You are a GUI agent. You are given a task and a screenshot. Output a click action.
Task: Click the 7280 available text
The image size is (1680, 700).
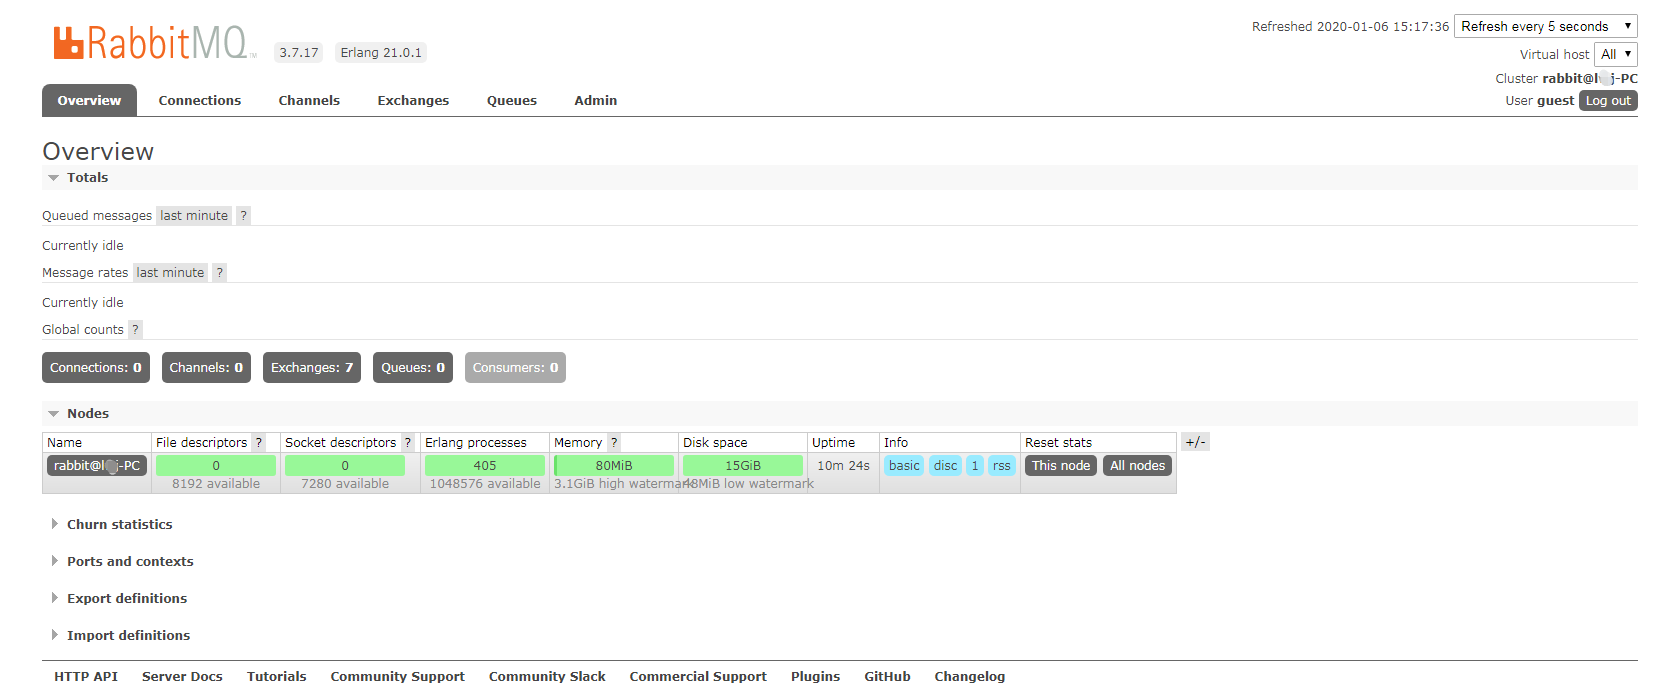coord(345,483)
